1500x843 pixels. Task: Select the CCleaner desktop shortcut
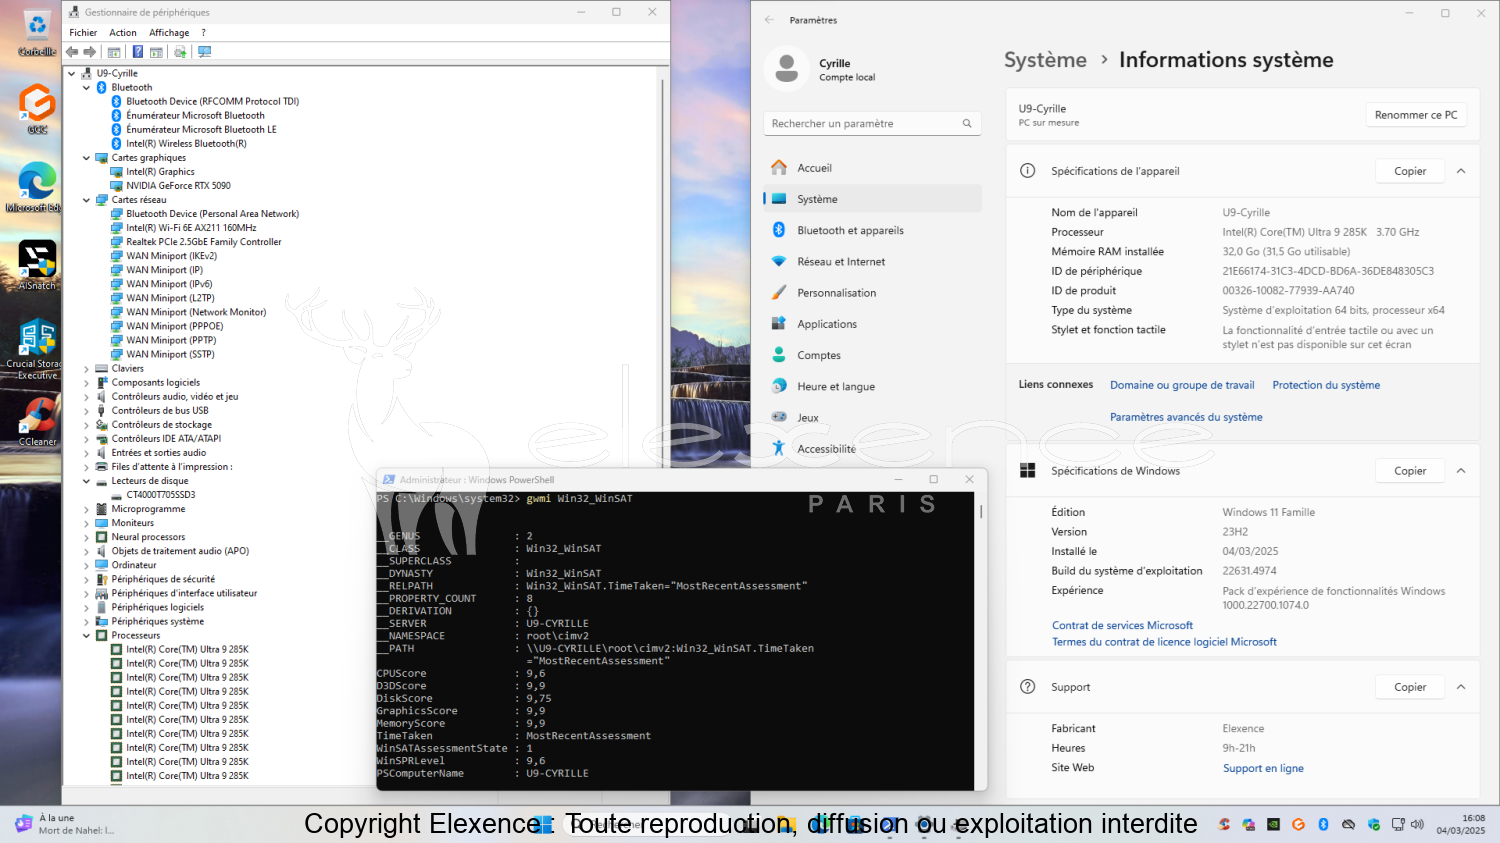tap(38, 420)
